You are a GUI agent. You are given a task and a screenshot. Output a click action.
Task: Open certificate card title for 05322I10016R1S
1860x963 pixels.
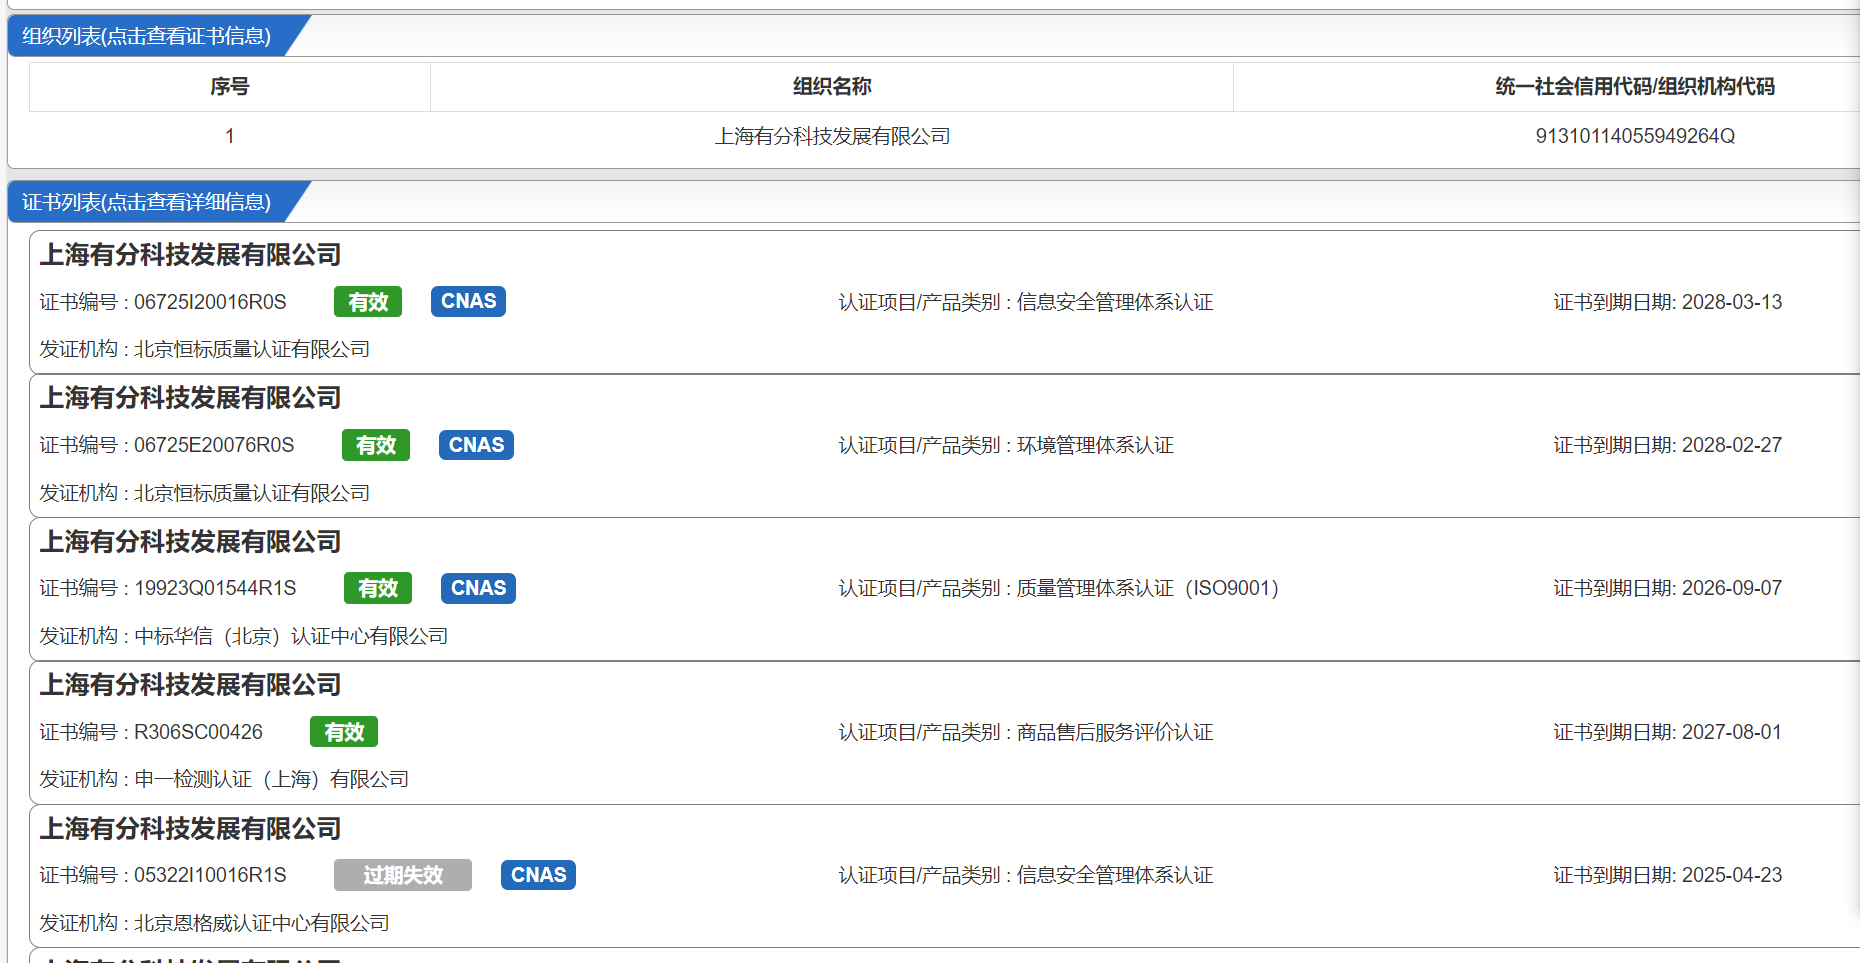pyautogui.click(x=190, y=829)
